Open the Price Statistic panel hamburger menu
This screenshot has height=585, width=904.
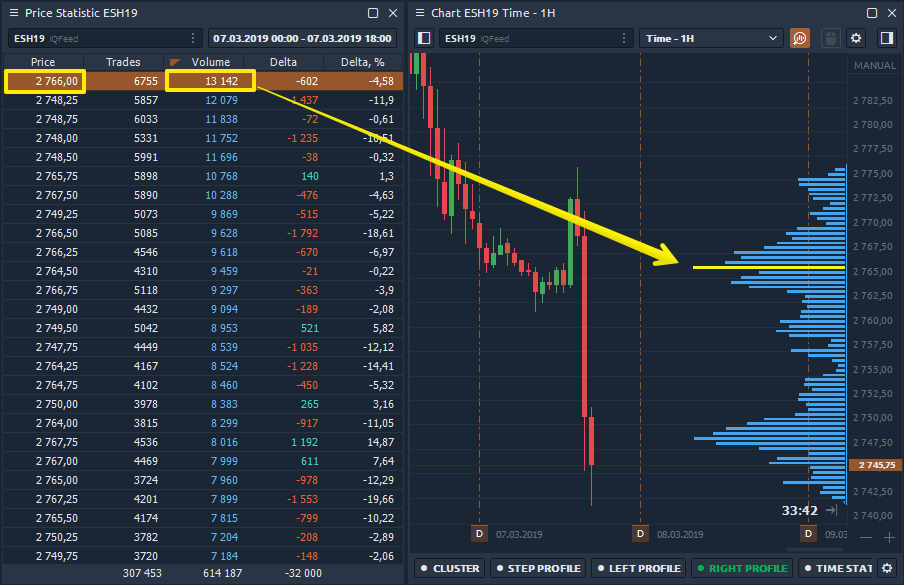[14, 13]
